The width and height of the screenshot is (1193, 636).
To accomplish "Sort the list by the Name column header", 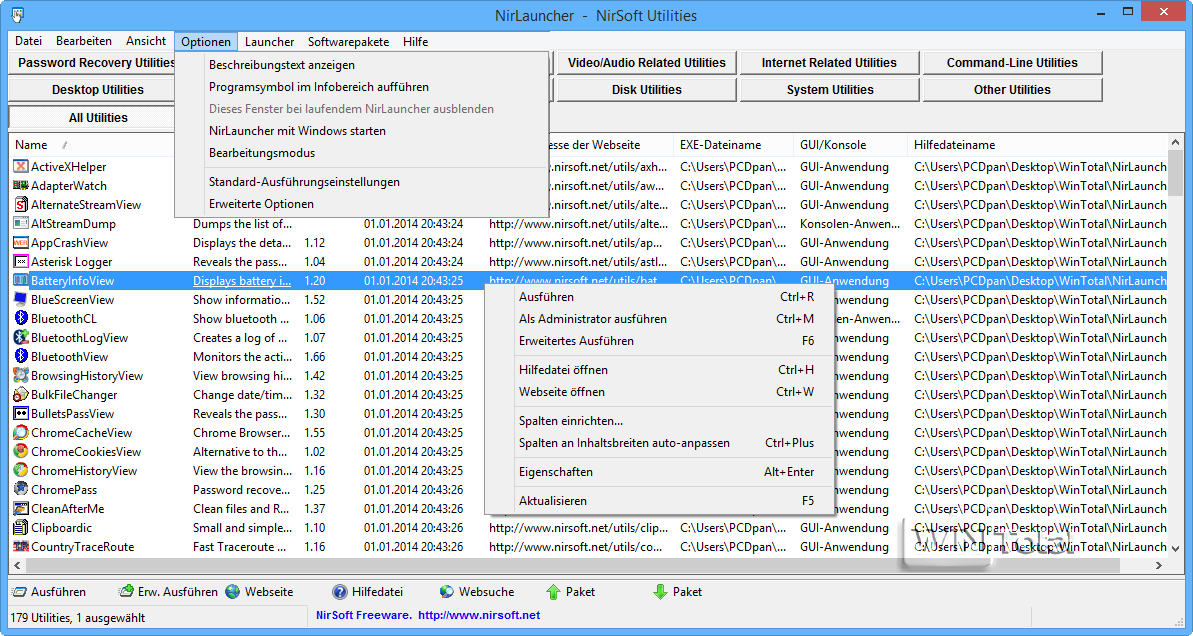I will click(x=32, y=145).
